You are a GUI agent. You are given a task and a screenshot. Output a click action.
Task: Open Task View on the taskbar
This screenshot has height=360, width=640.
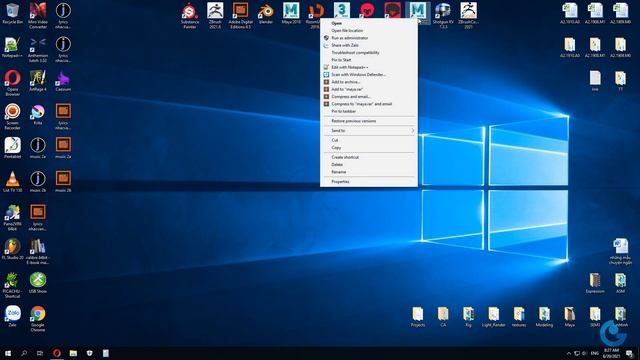(x=40, y=353)
